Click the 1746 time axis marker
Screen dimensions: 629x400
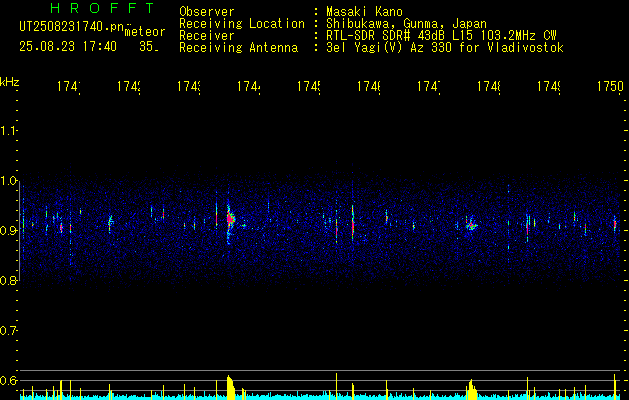369,87
